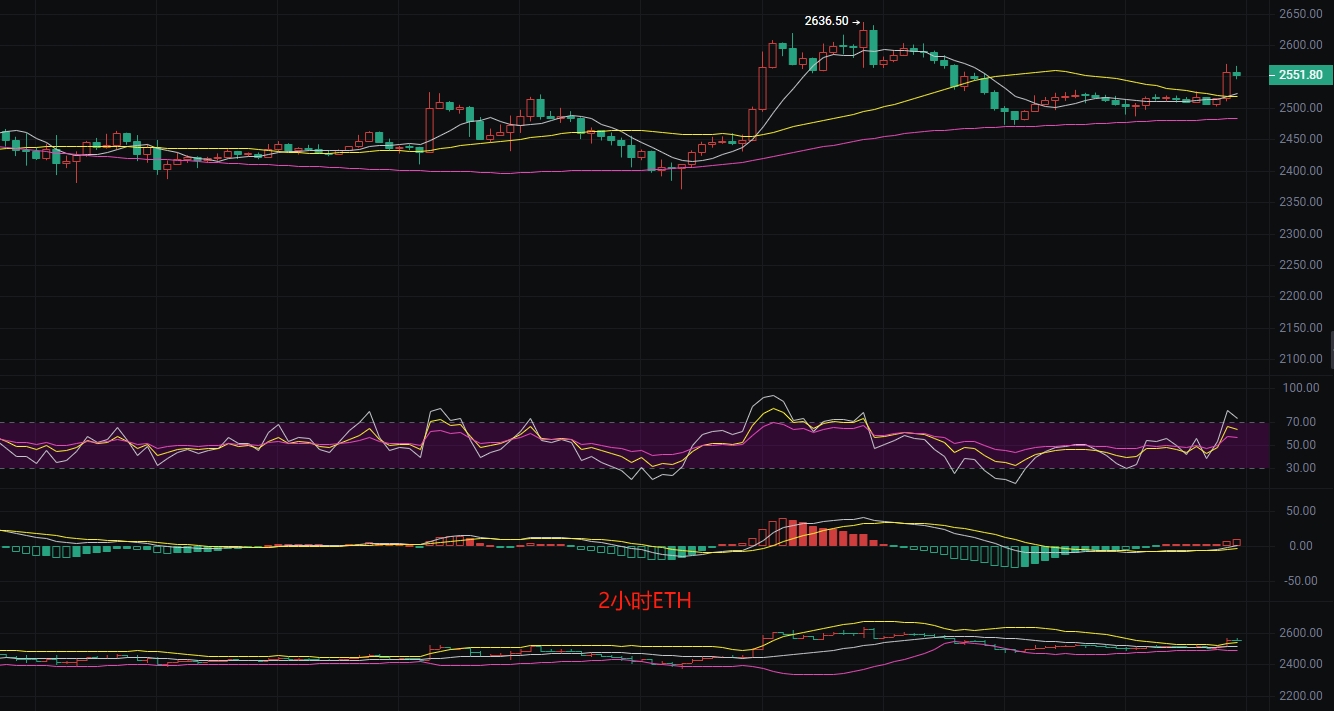Screen dimensions: 1334x711
Task: Click the 2400.00 price axis label on main chart
Action: coord(1300,171)
